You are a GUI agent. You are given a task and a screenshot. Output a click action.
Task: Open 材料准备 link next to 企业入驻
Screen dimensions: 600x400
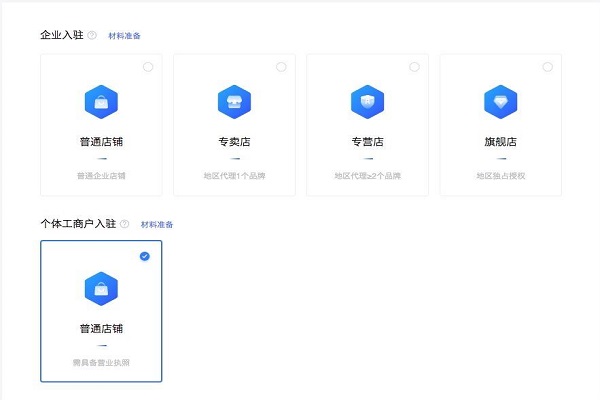124,36
